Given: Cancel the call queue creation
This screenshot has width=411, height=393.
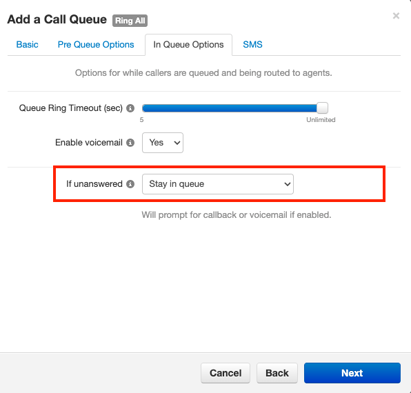Looking at the screenshot, I should [x=225, y=373].
